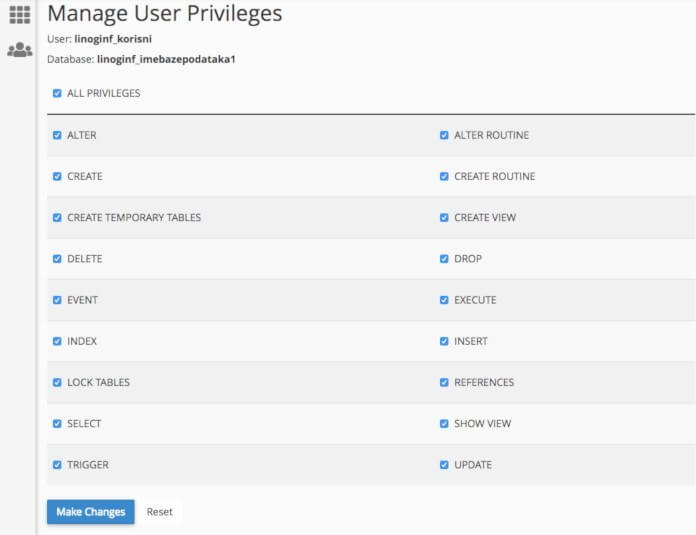
Task: Open the apps grid icon in sidebar
Action: tap(19, 15)
